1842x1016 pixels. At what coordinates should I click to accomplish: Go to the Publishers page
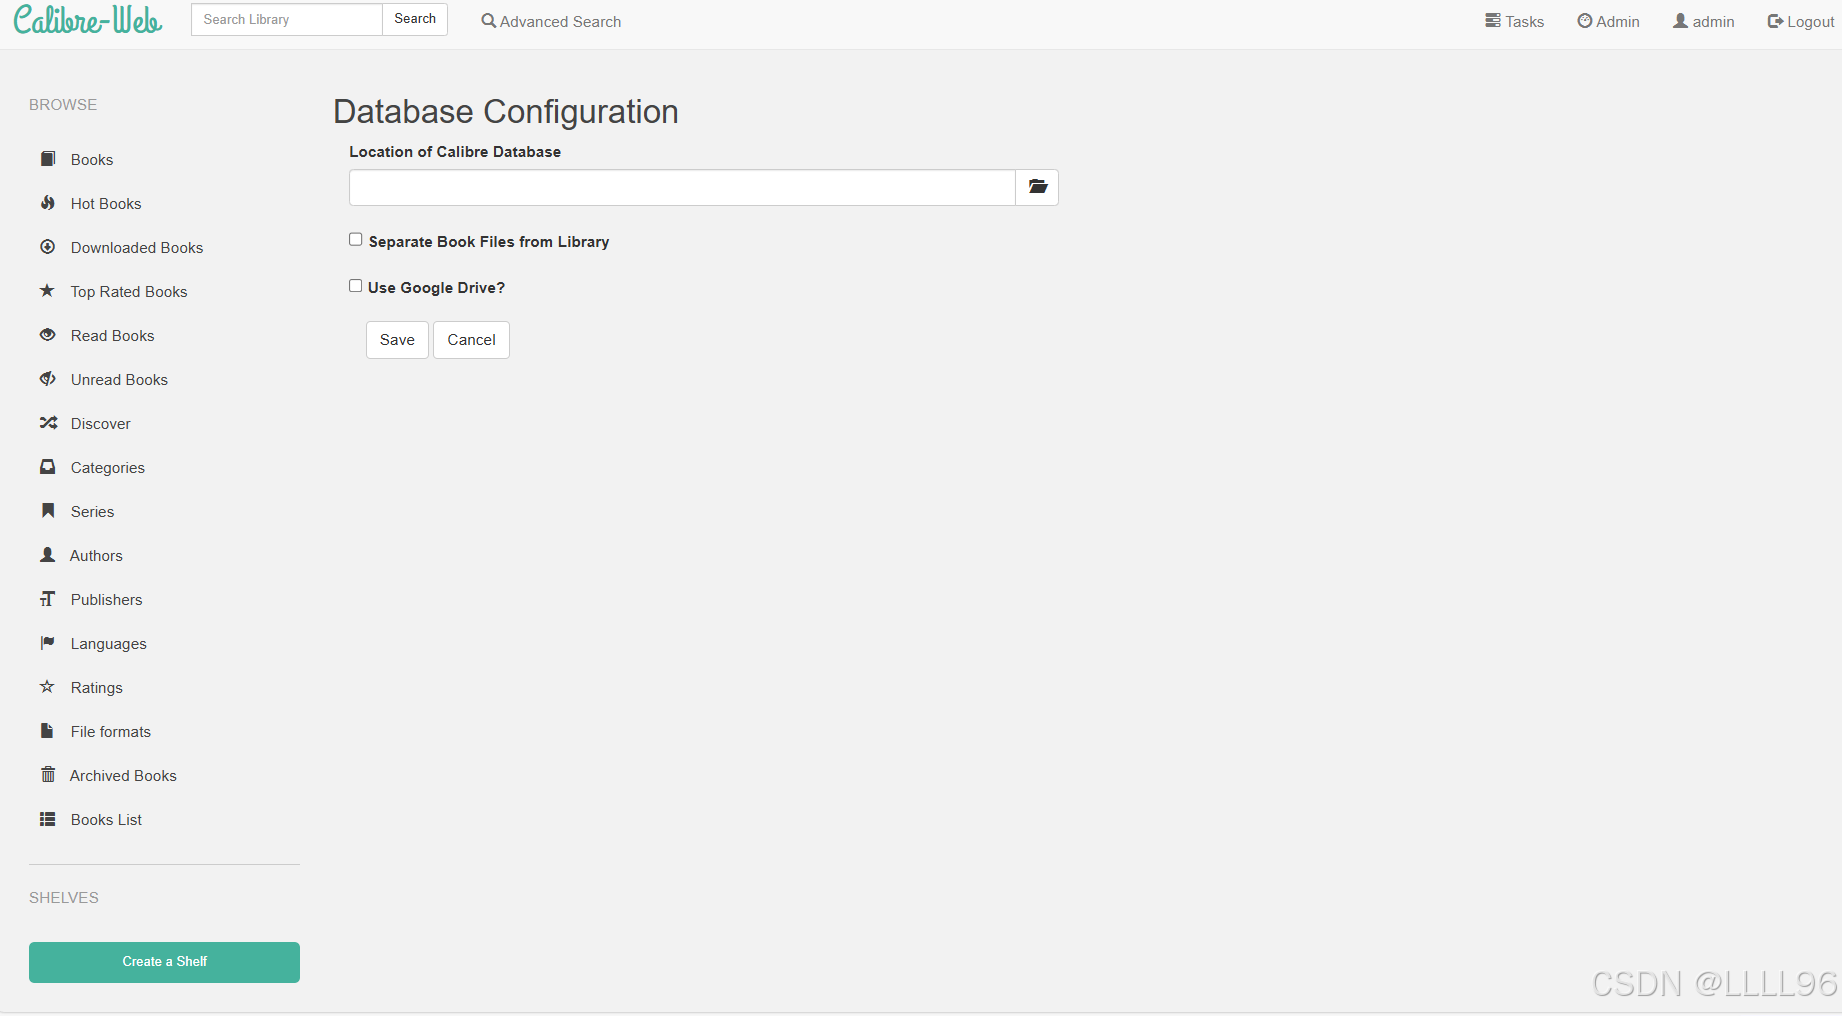107,599
